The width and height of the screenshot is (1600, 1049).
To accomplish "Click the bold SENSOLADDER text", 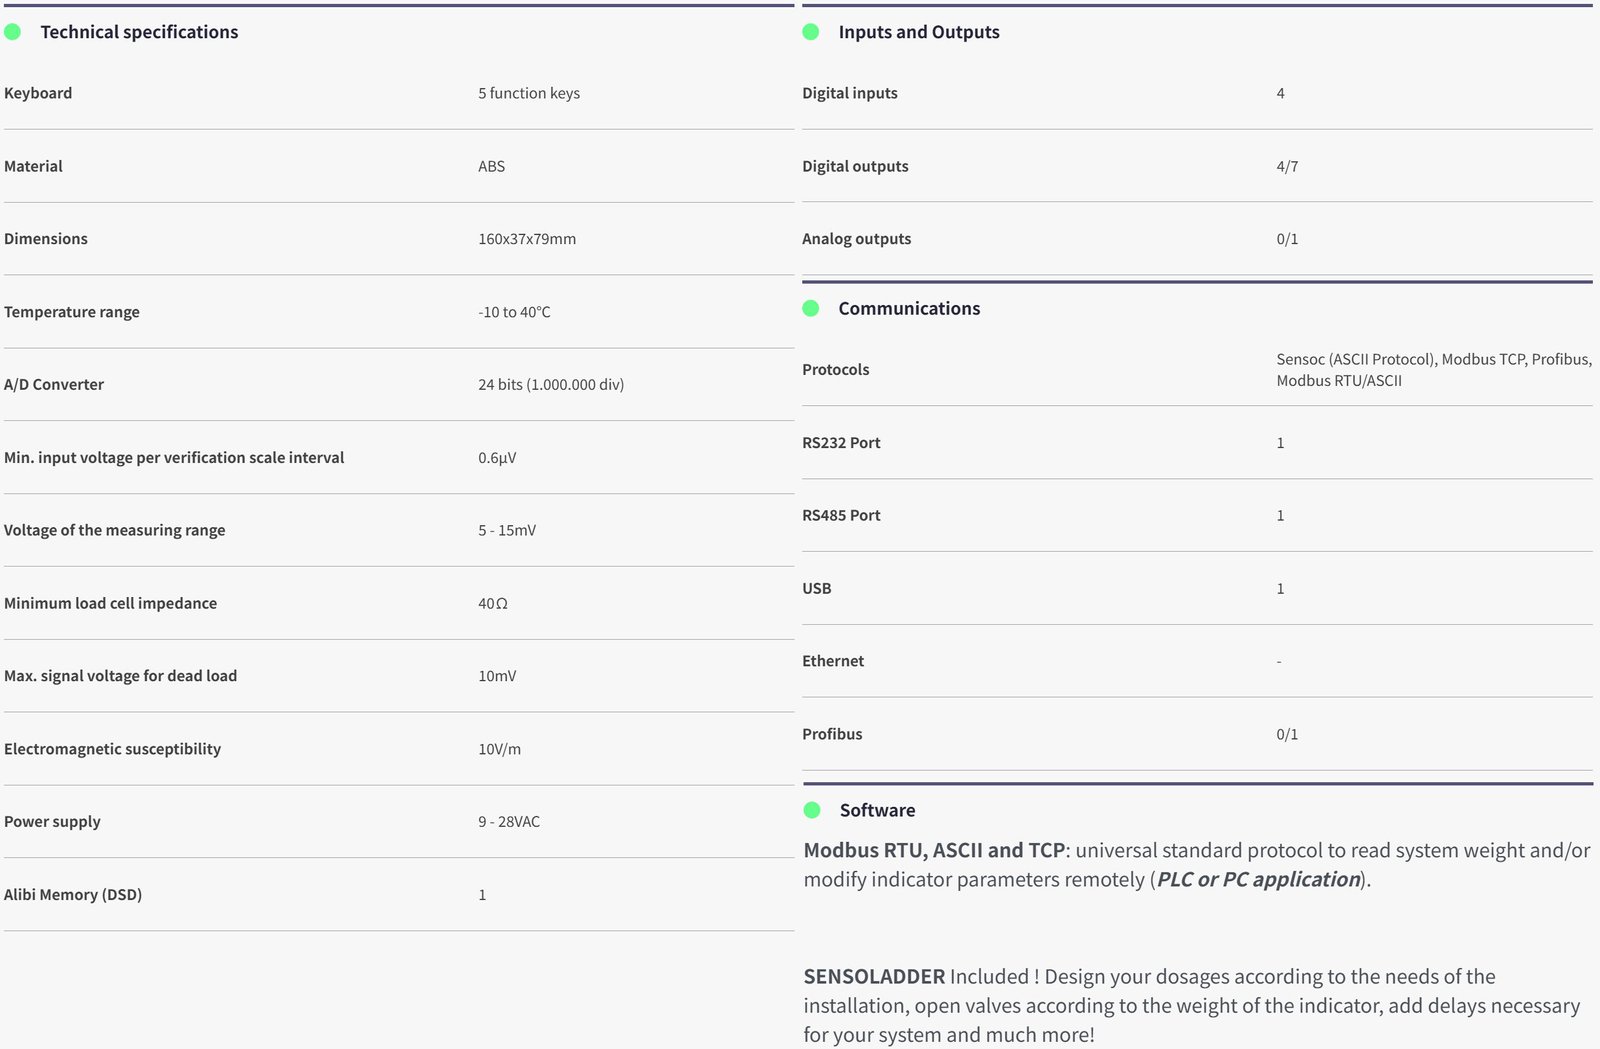I will [874, 976].
